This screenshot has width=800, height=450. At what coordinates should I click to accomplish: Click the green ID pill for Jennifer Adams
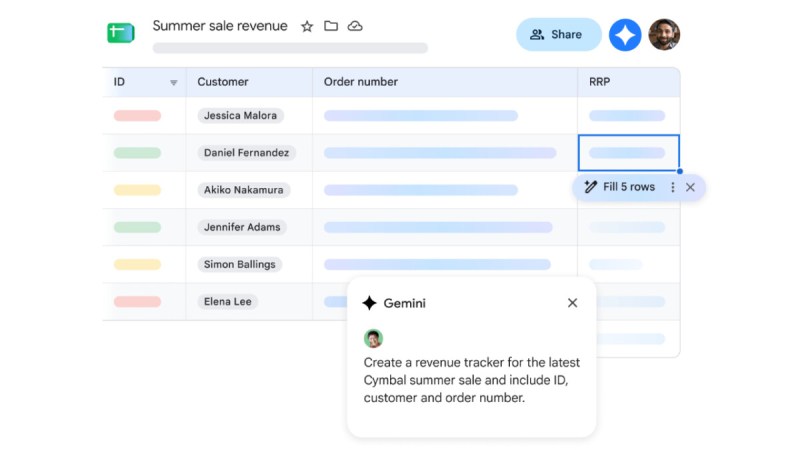click(137, 227)
